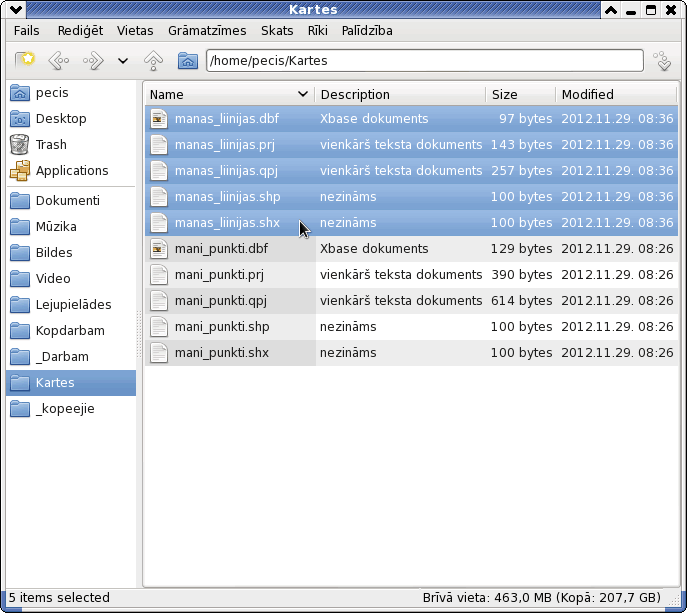Open Applications in the sidebar

pyautogui.click(x=71, y=170)
